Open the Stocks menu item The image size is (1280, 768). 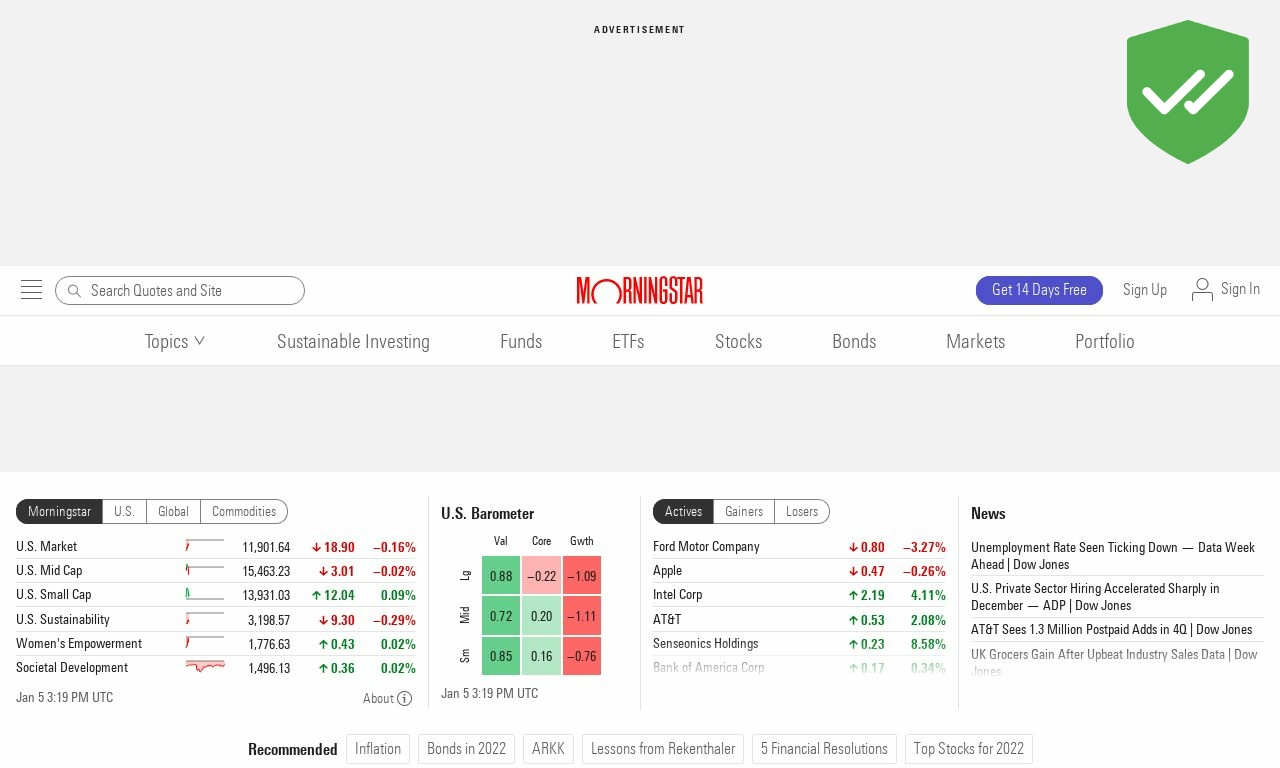pyautogui.click(x=739, y=341)
